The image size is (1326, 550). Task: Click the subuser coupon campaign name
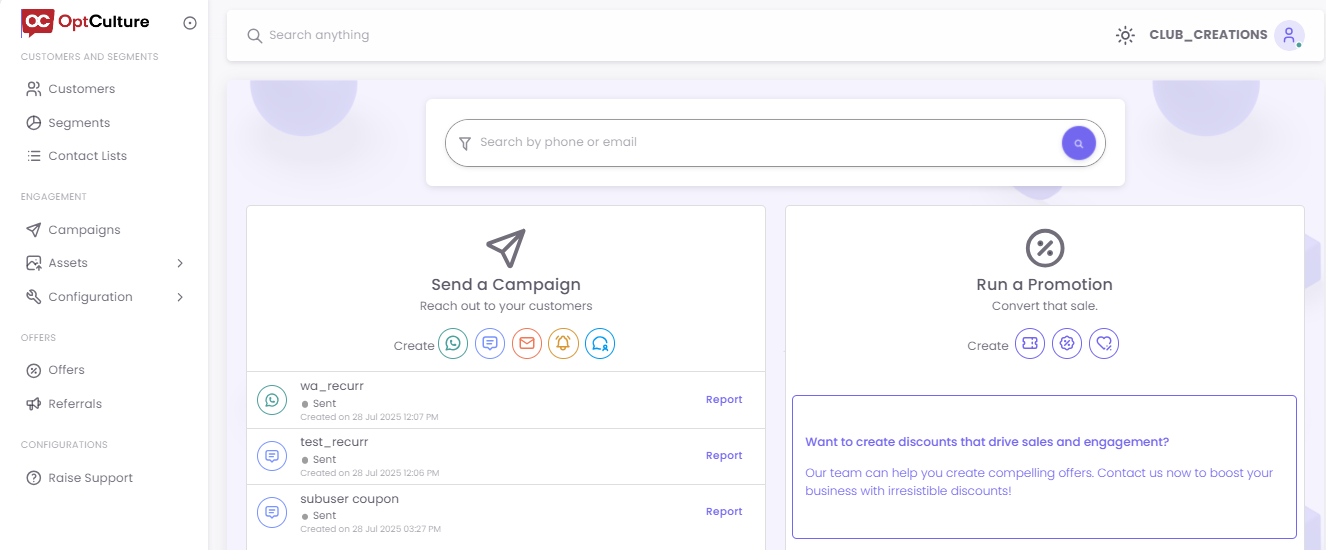tap(350, 499)
